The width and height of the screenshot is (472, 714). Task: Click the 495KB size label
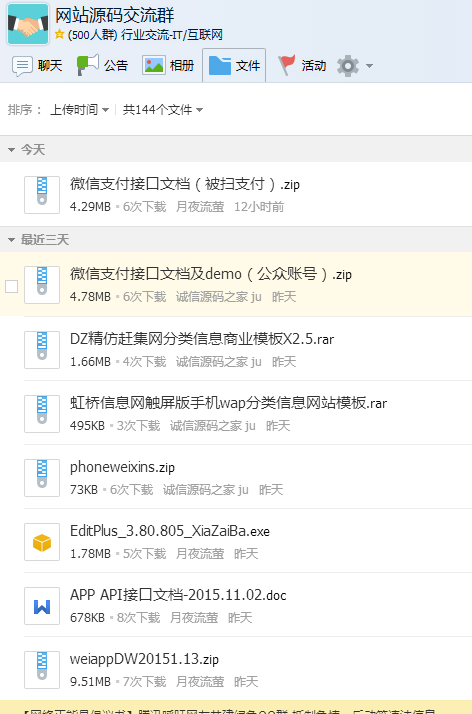[87, 426]
